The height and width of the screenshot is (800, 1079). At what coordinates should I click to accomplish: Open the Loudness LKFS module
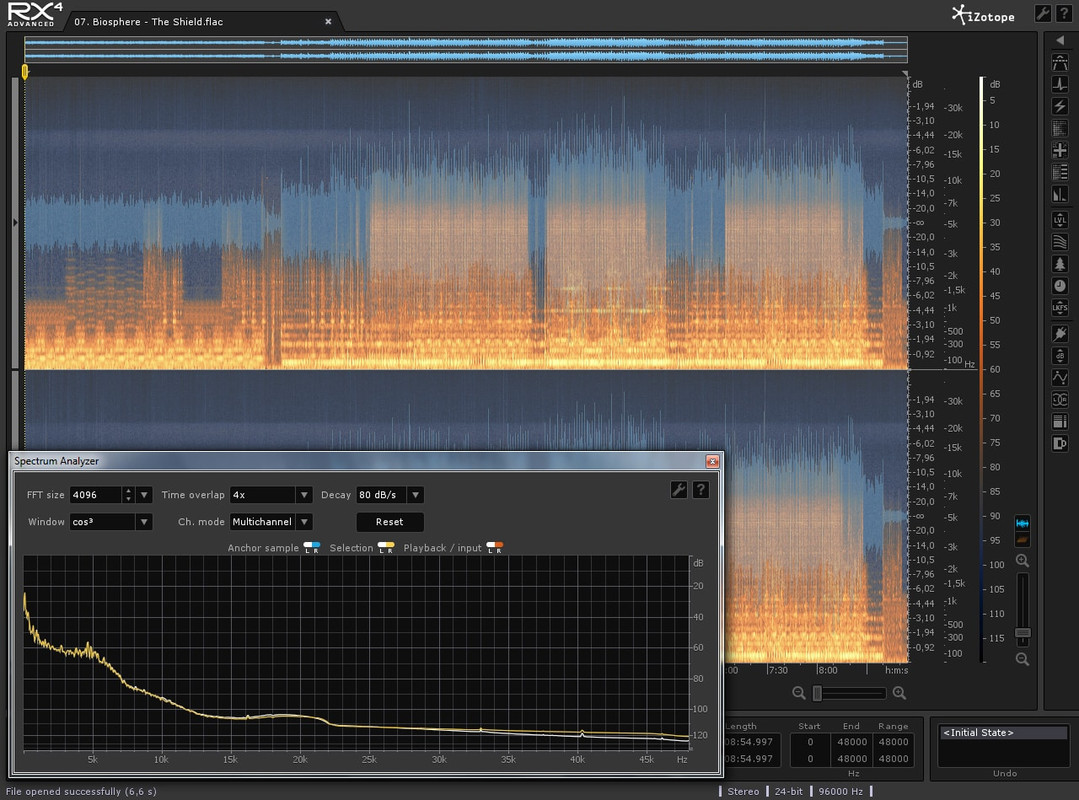(1060, 308)
